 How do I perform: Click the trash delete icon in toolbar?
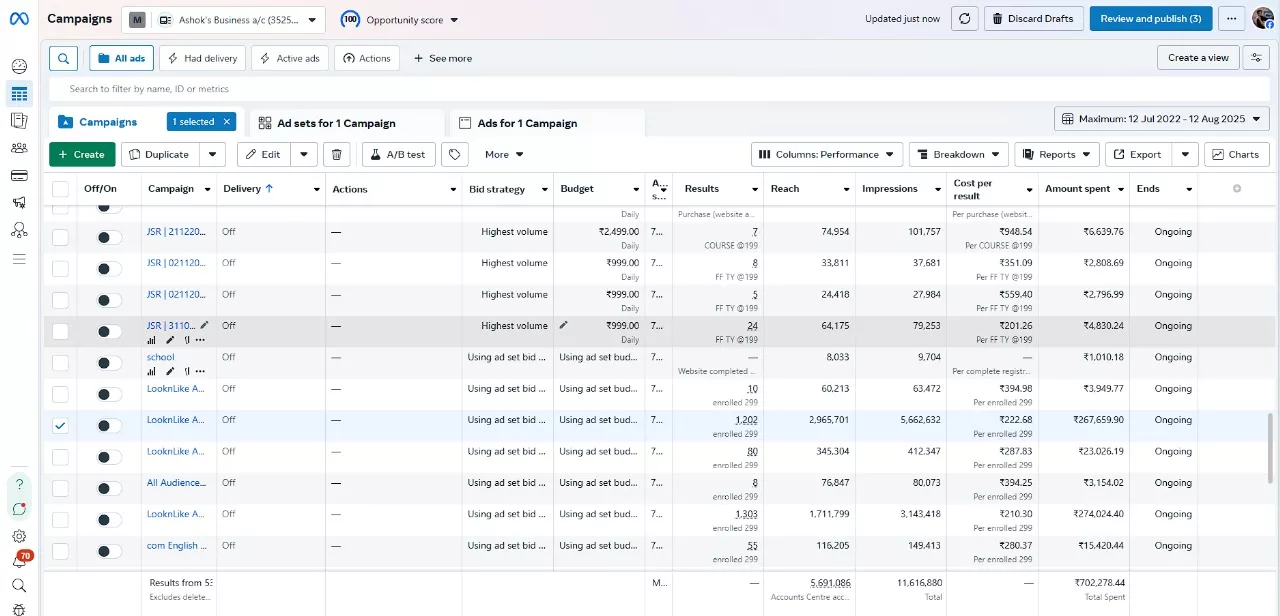tap(337, 155)
